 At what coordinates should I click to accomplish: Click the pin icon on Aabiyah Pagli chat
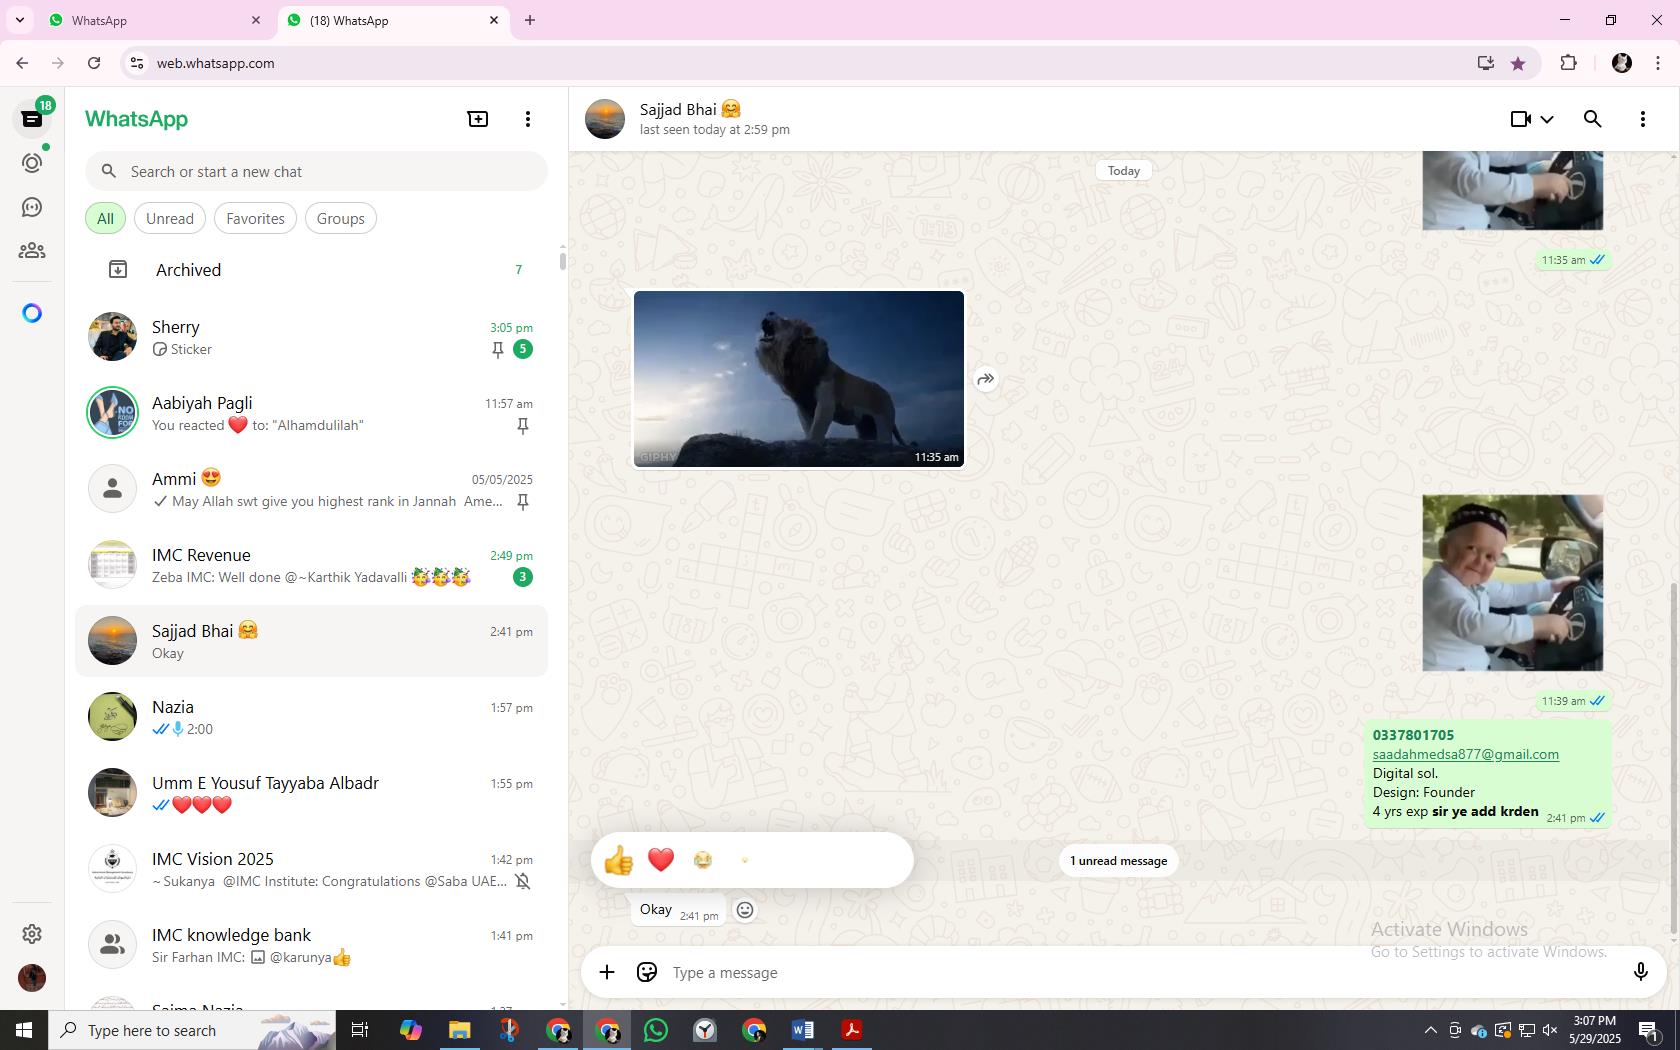point(522,426)
